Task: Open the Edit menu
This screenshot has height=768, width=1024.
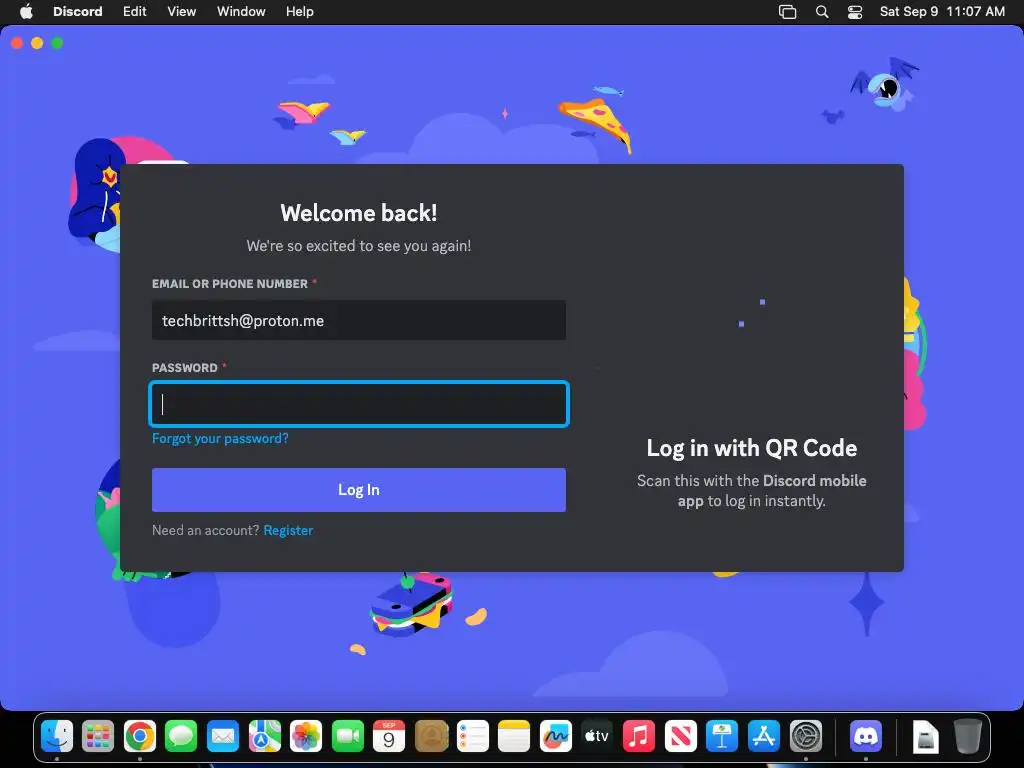Action: pos(135,11)
